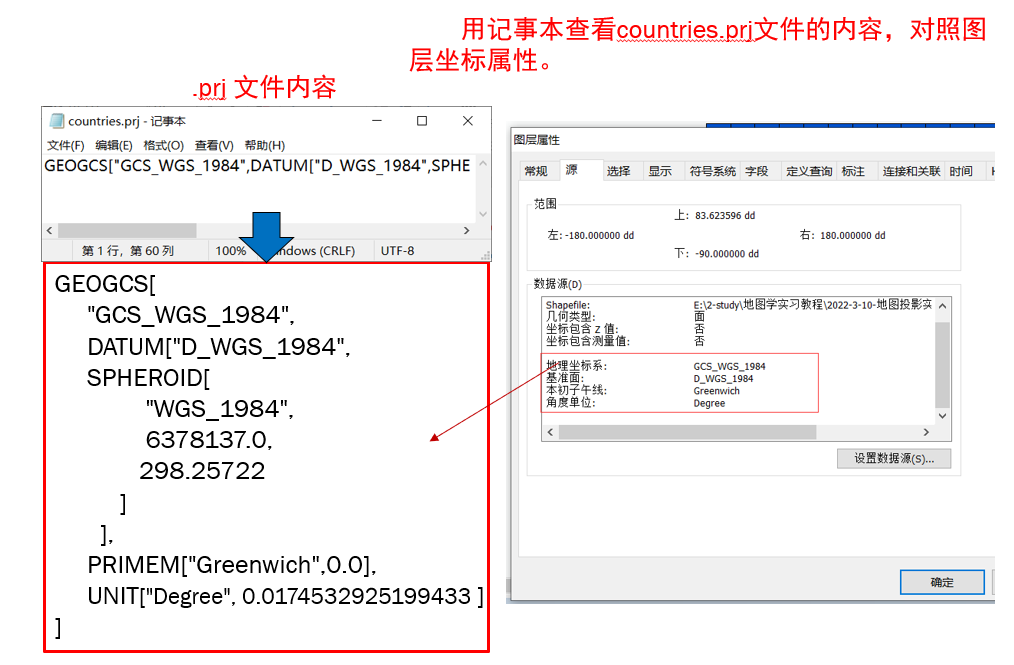The width and height of the screenshot is (1014, 665).
Task: Click Notepad horizontal scrollbar left arrow
Action: 50,230
